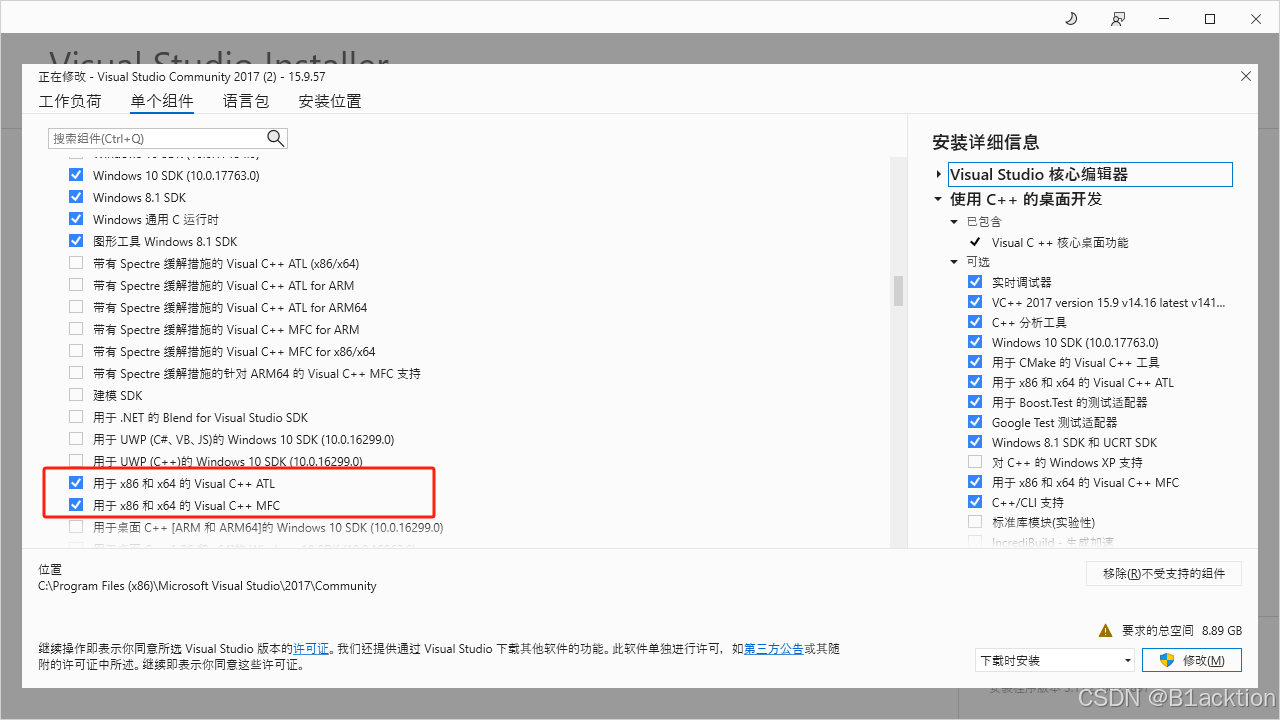Viewport: 1280px width, 720px height.
Task: Open the 第三方公告 link
Action: pyautogui.click(x=774, y=649)
